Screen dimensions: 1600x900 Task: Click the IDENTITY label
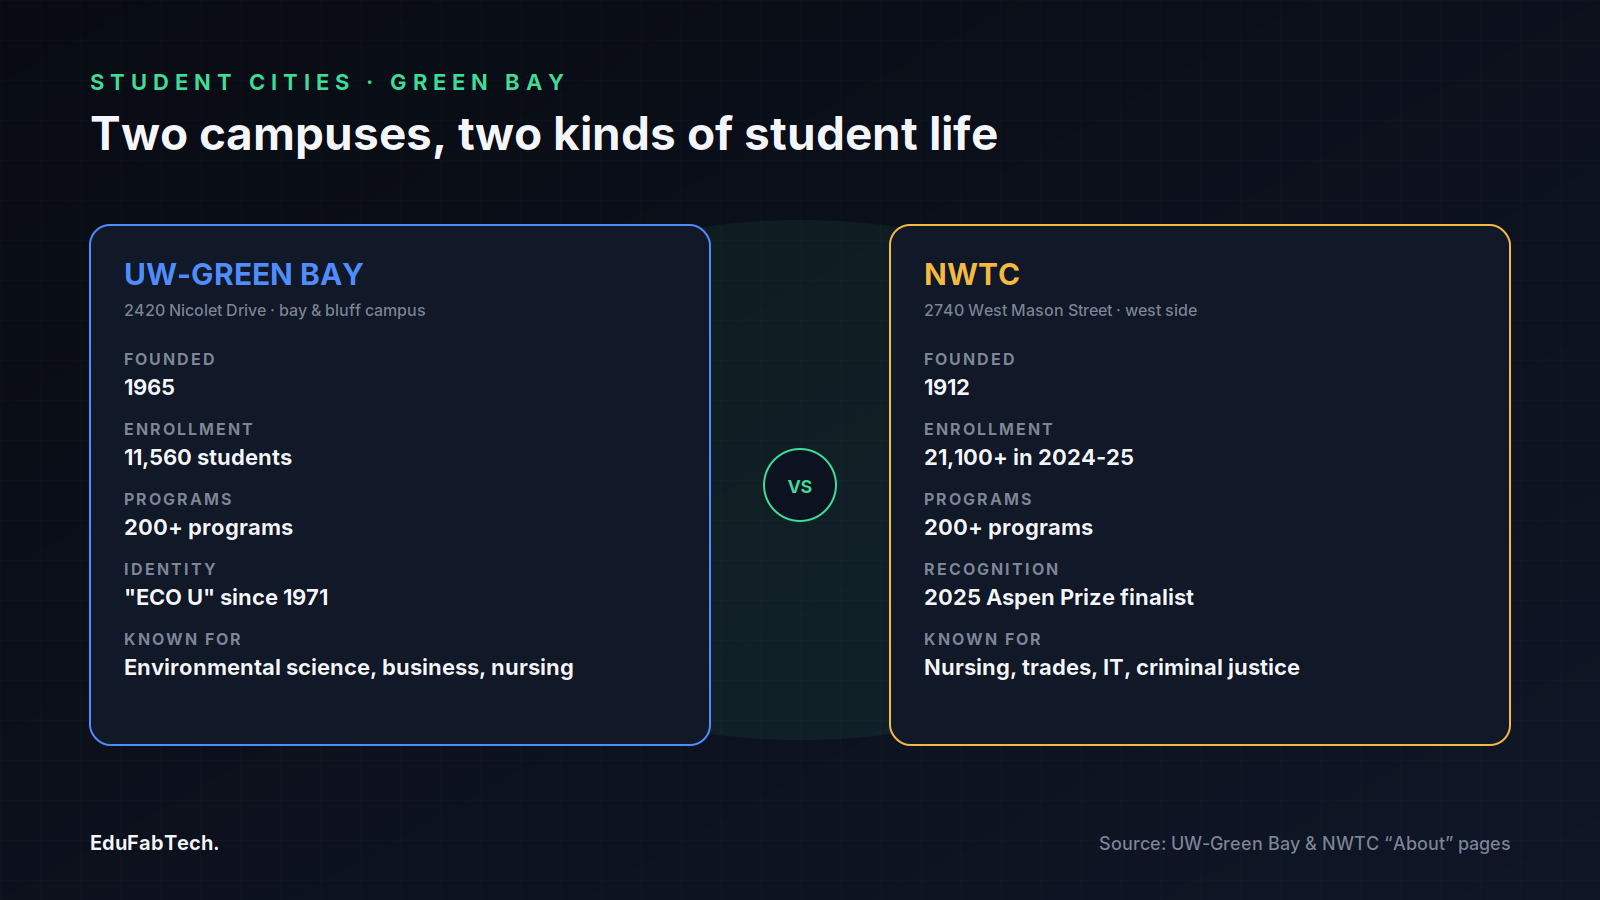[170, 569]
